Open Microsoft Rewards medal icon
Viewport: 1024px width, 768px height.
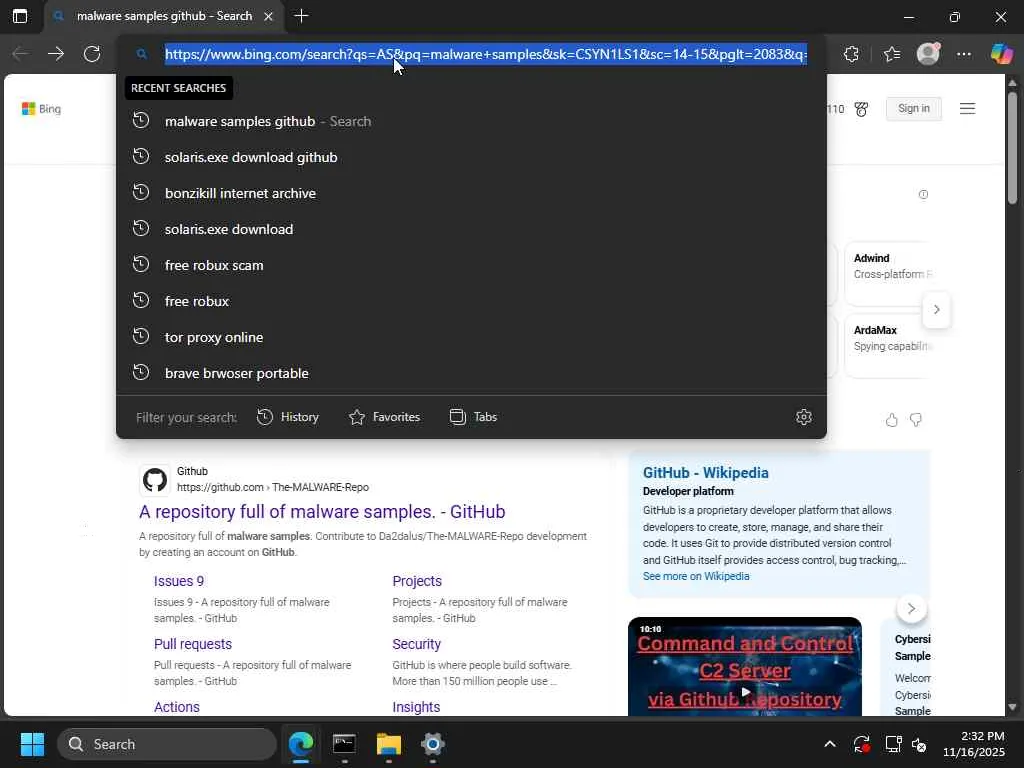tap(861, 109)
